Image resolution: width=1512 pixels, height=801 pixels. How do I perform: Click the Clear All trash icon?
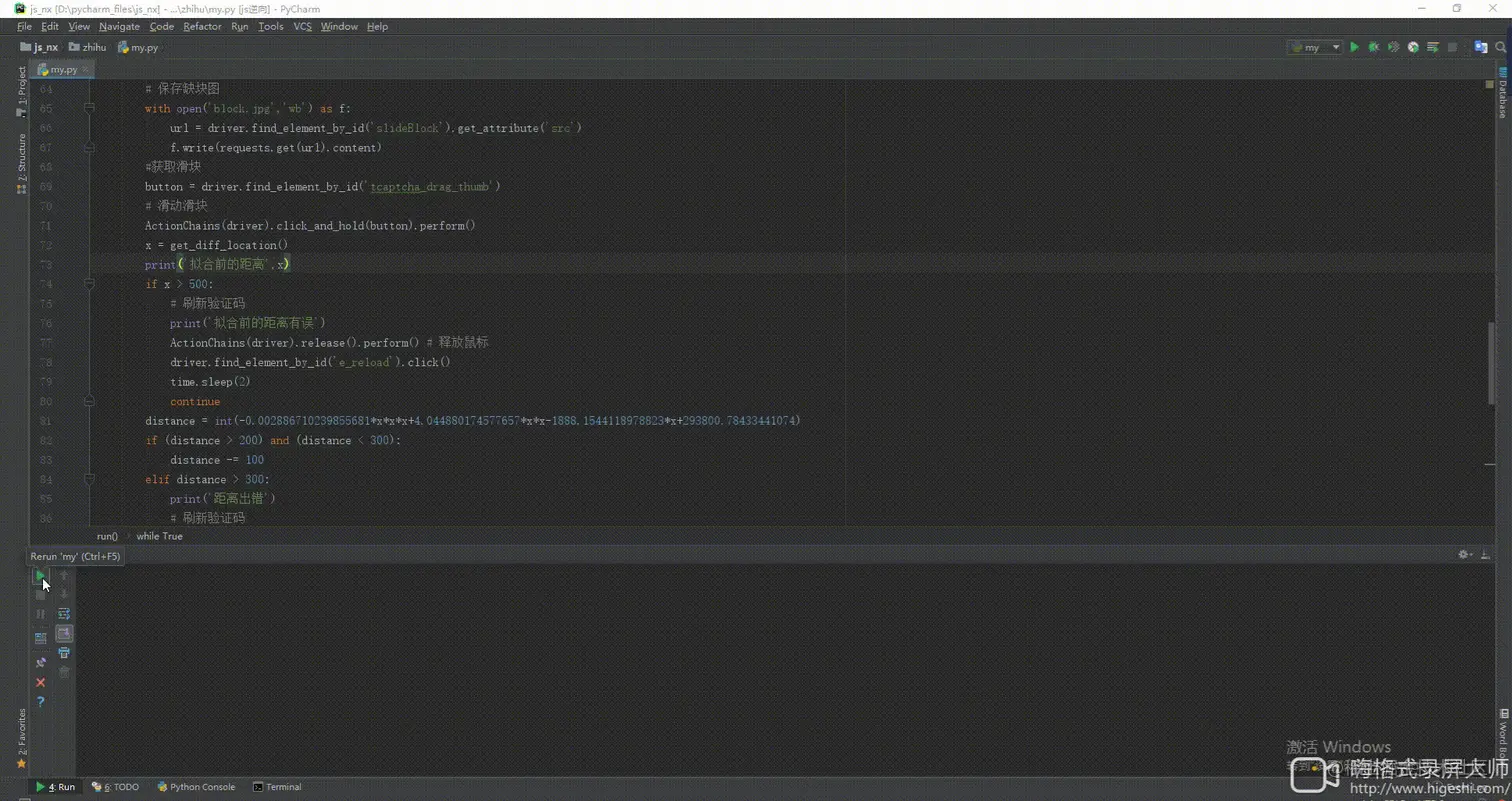click(x=64, y=673)
